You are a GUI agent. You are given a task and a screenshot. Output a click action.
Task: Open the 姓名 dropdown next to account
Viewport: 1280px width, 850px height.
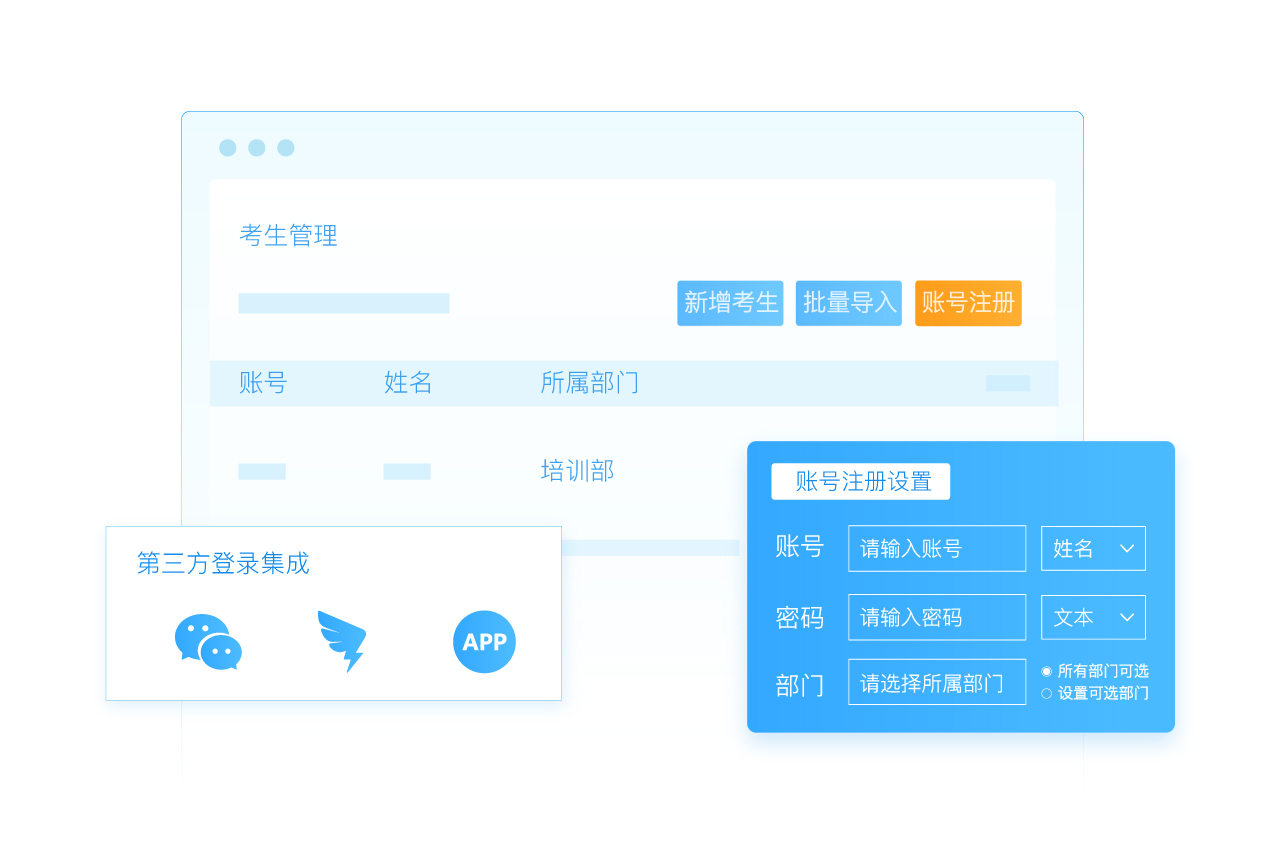(x=1093, y=548)
